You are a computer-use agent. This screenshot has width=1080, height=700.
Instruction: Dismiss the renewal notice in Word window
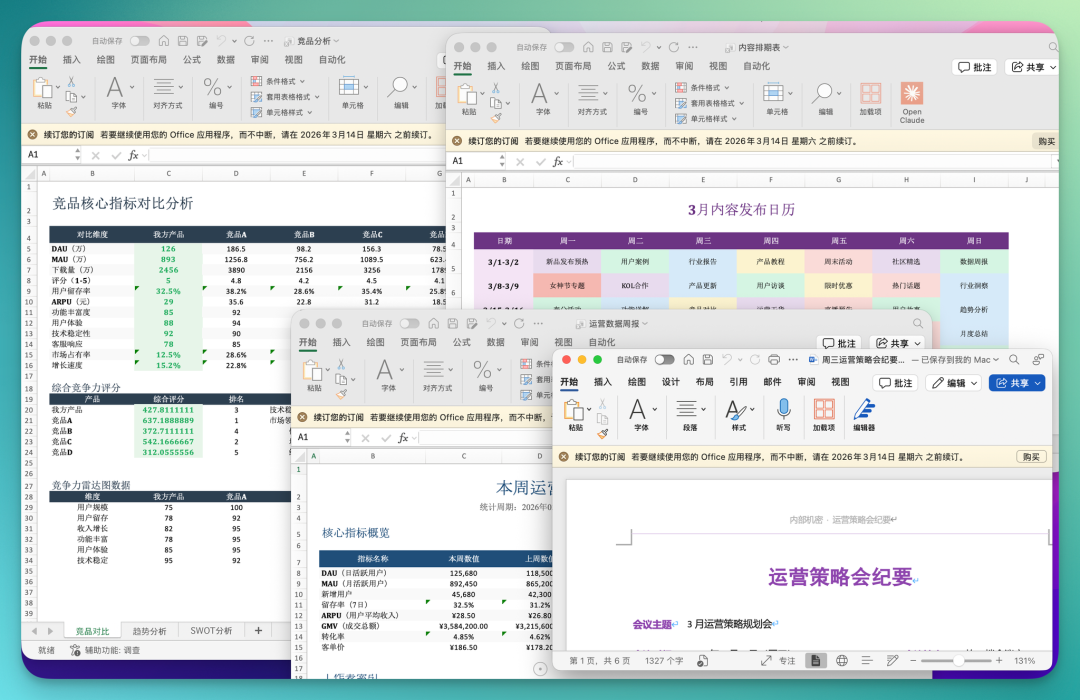click(x=563, y=457)
